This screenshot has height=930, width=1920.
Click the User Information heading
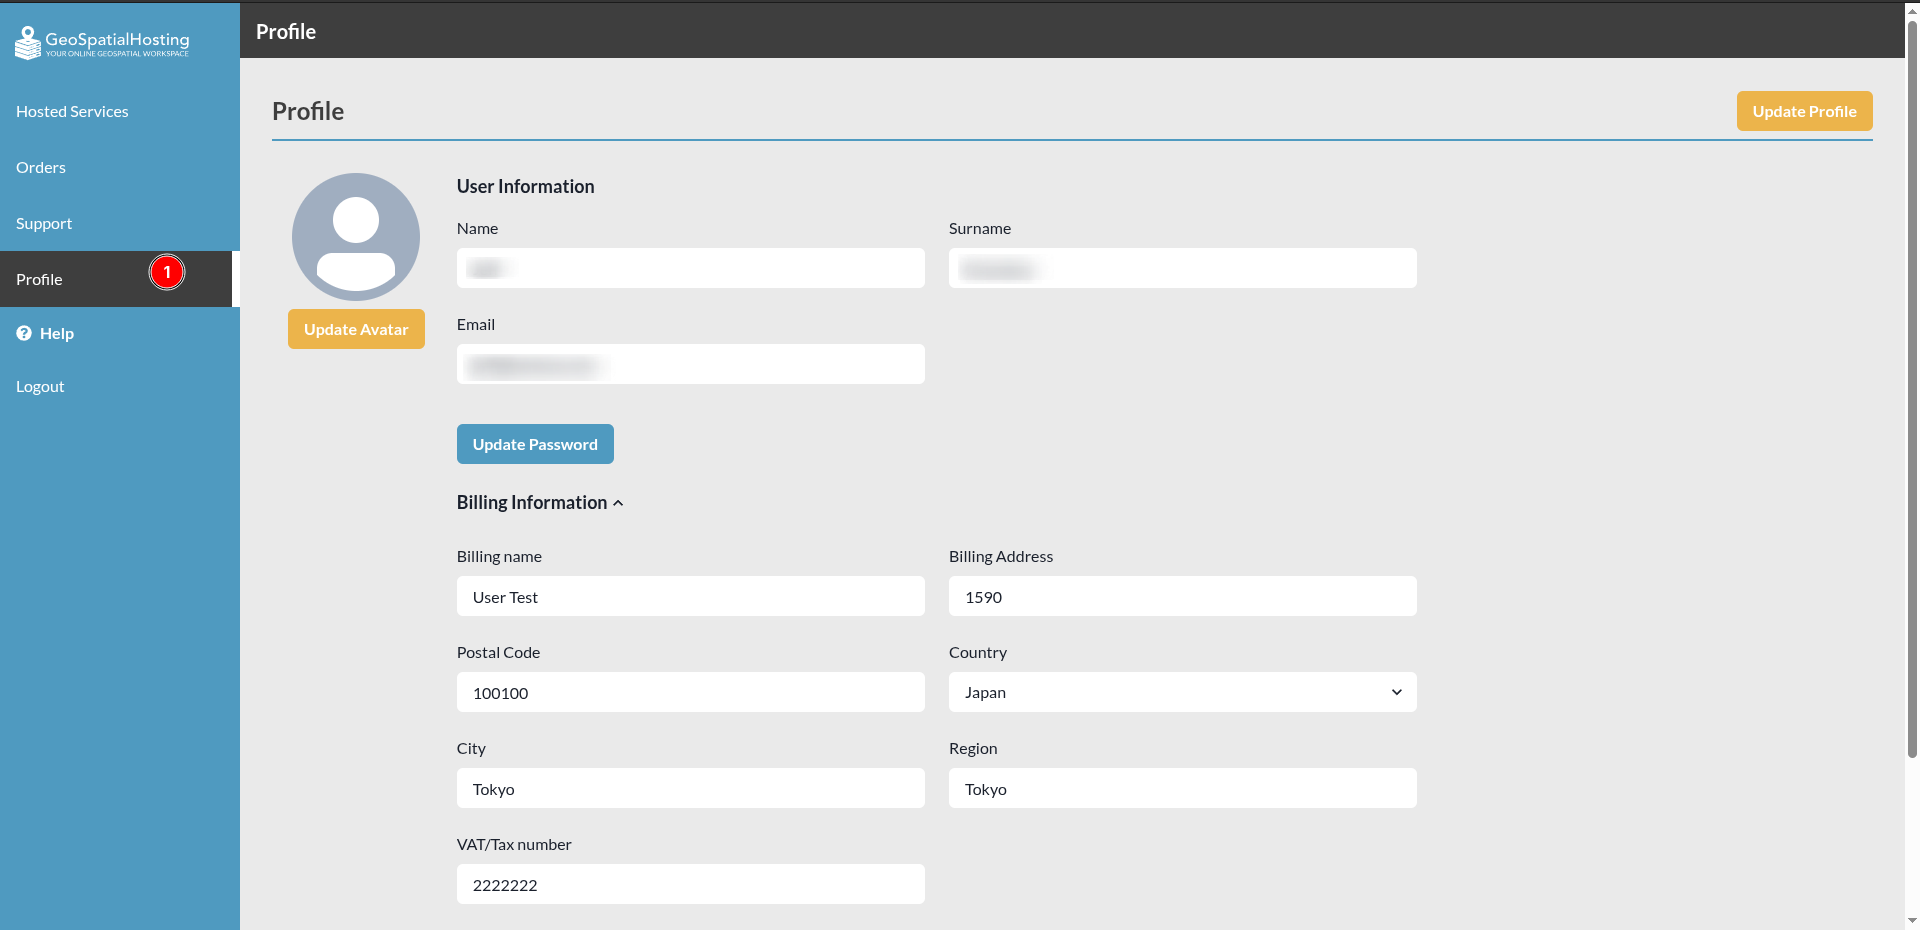(x=525, y=186)
